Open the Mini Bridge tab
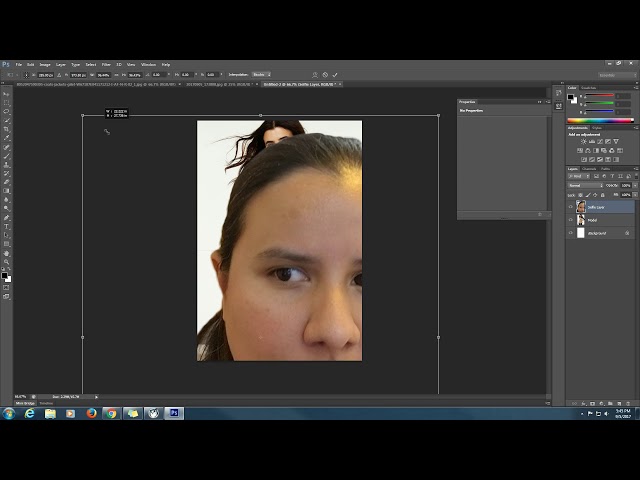The height and width of the screenshot is (480, 640). click(x=25, y=403)
